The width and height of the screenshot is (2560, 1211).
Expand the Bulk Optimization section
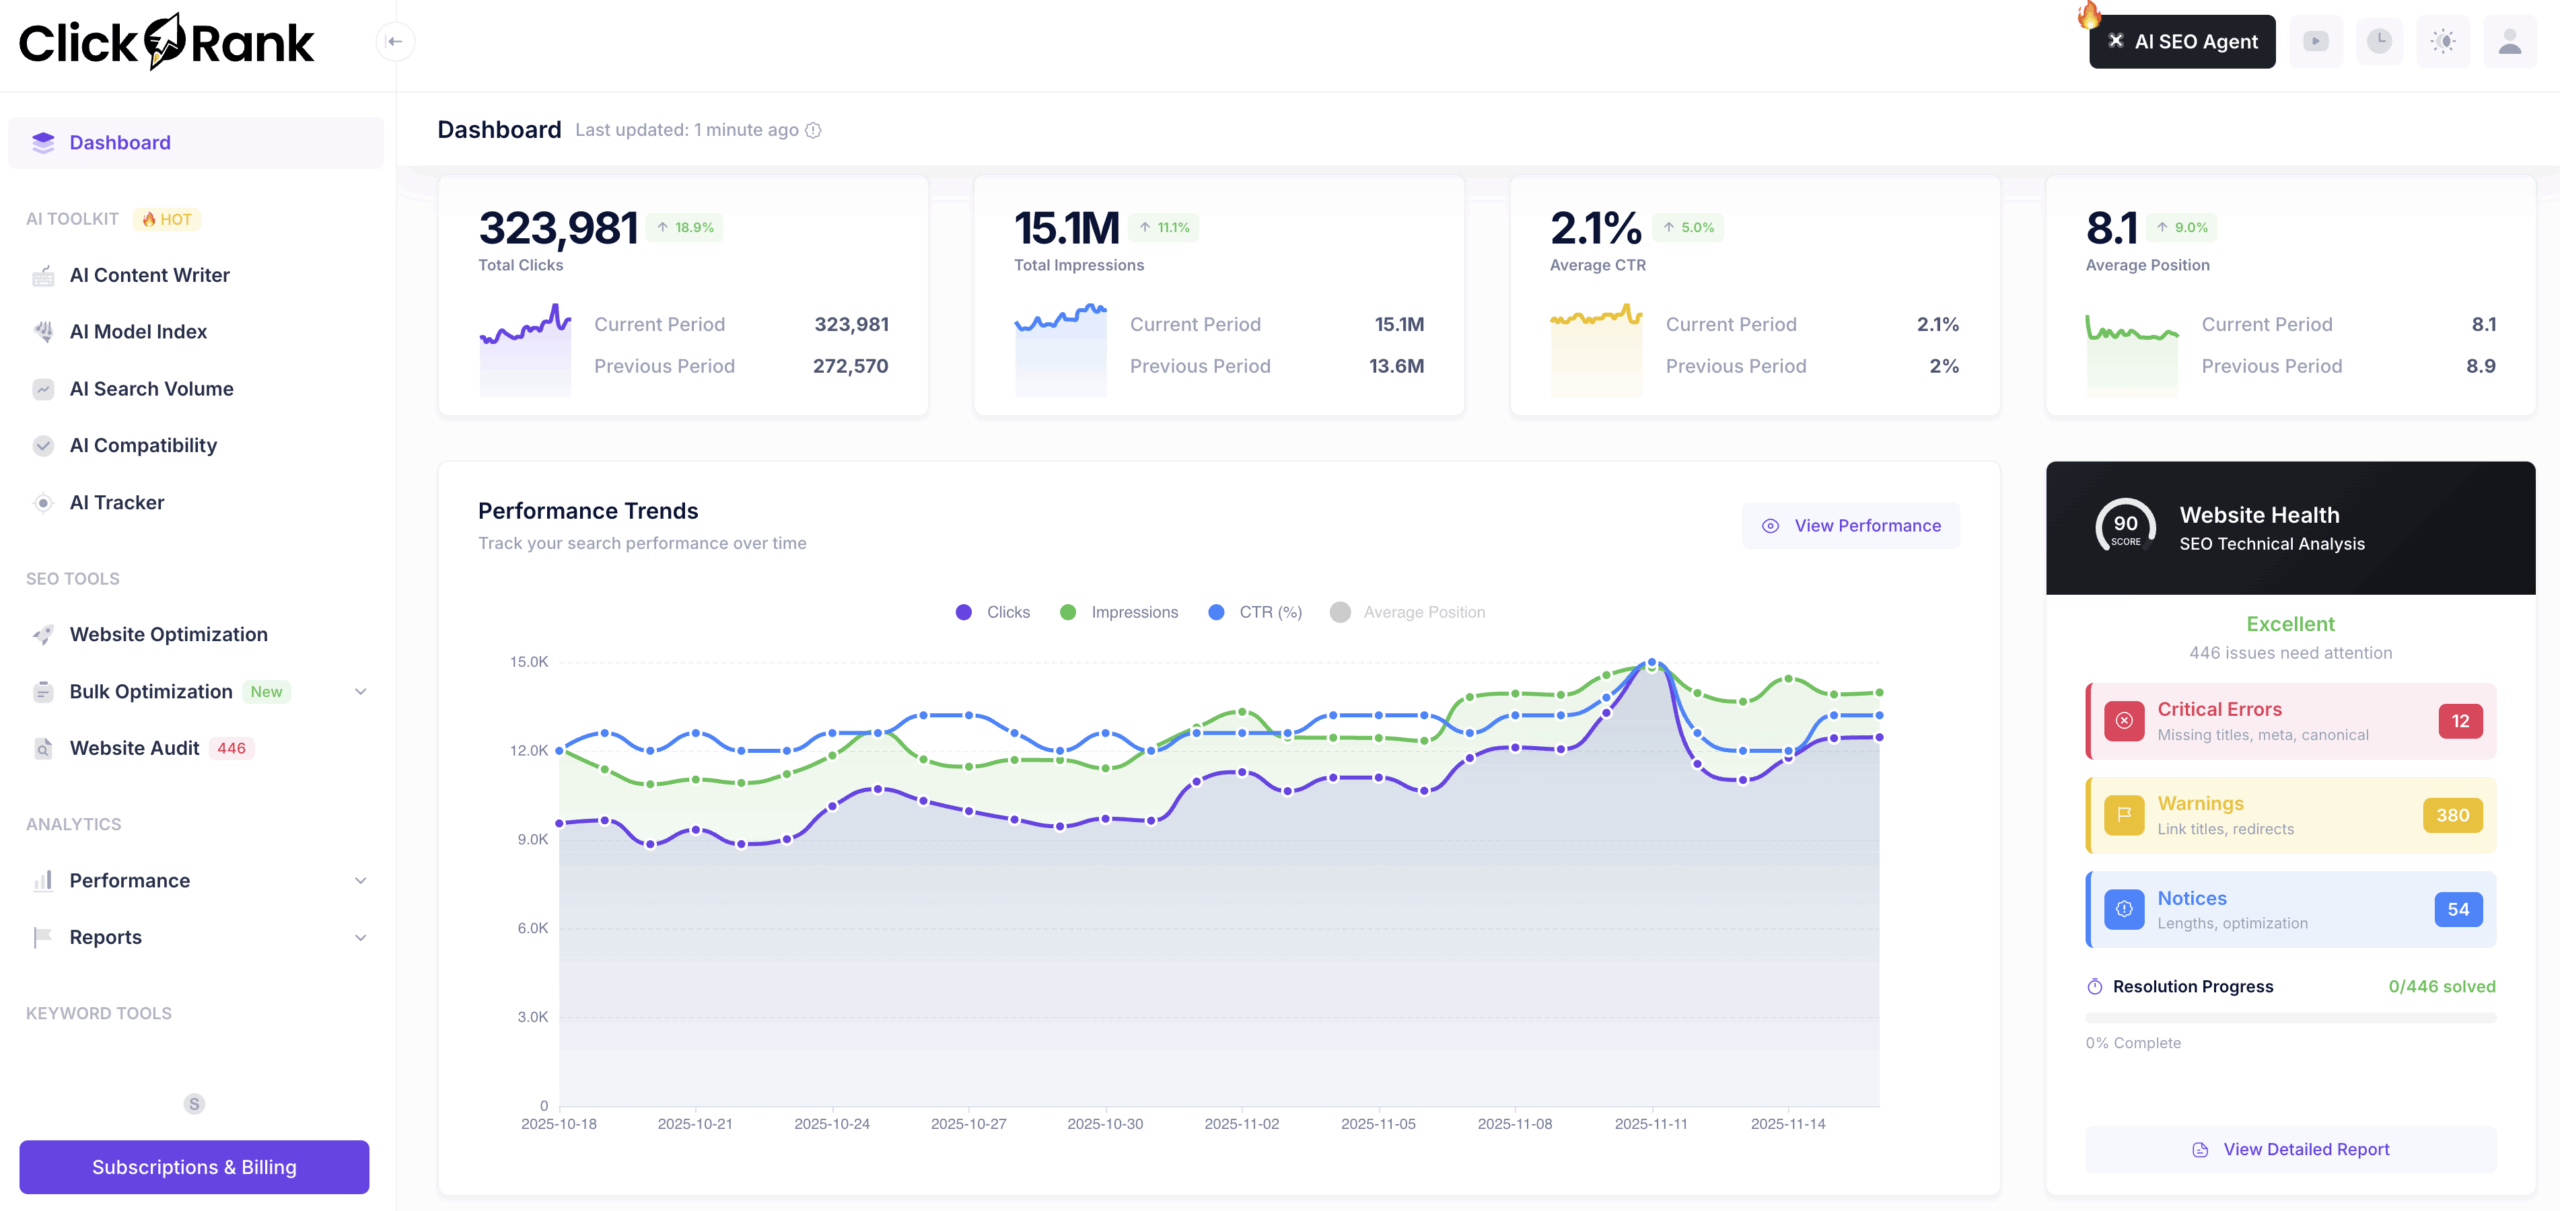360,691
